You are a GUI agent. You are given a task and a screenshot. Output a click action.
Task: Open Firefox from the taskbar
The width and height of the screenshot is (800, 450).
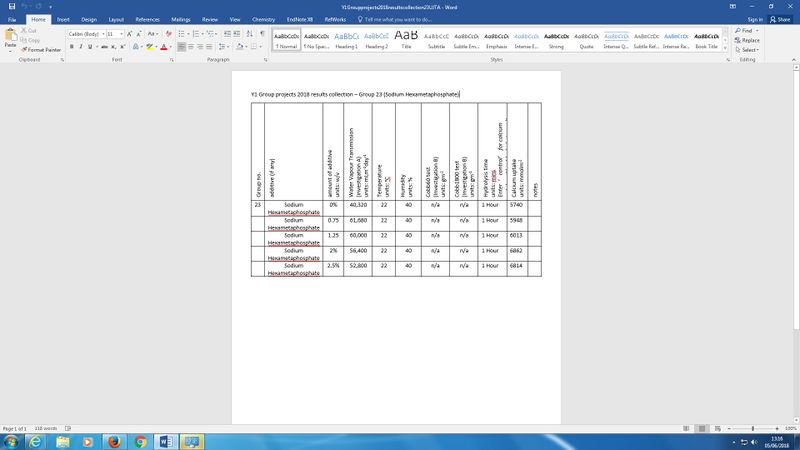click(114, 442)
